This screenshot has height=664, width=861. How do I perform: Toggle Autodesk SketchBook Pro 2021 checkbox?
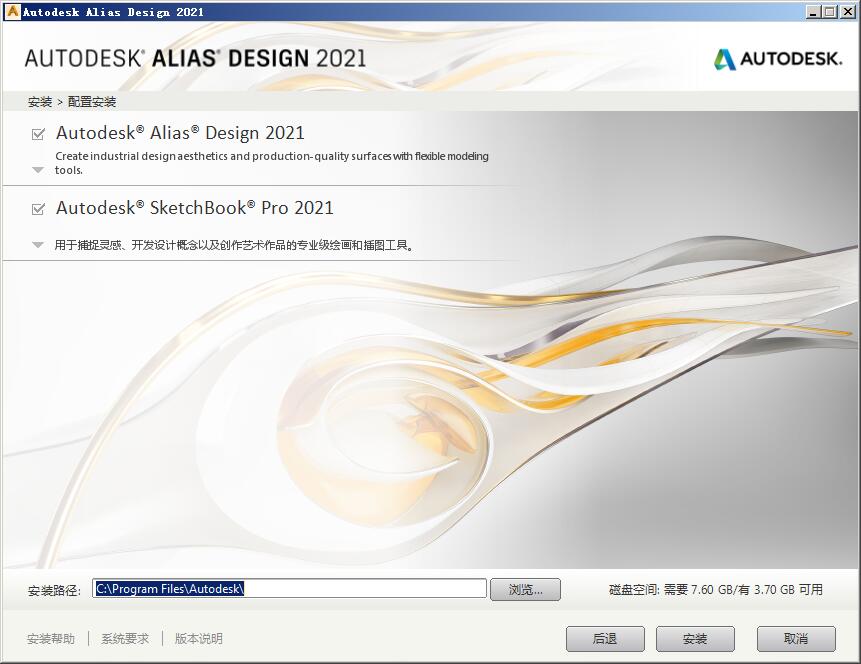click(38, 209)
